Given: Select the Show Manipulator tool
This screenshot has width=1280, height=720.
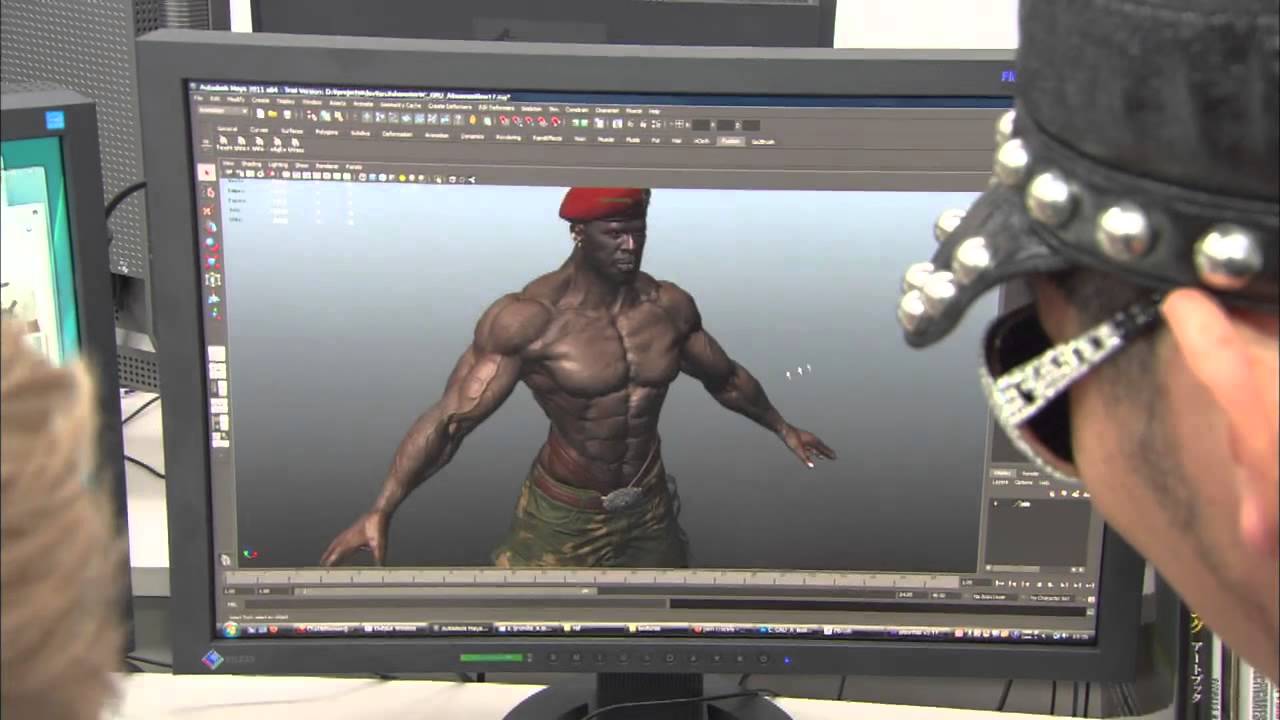Looking at the screenshot, I should point(214,315).
